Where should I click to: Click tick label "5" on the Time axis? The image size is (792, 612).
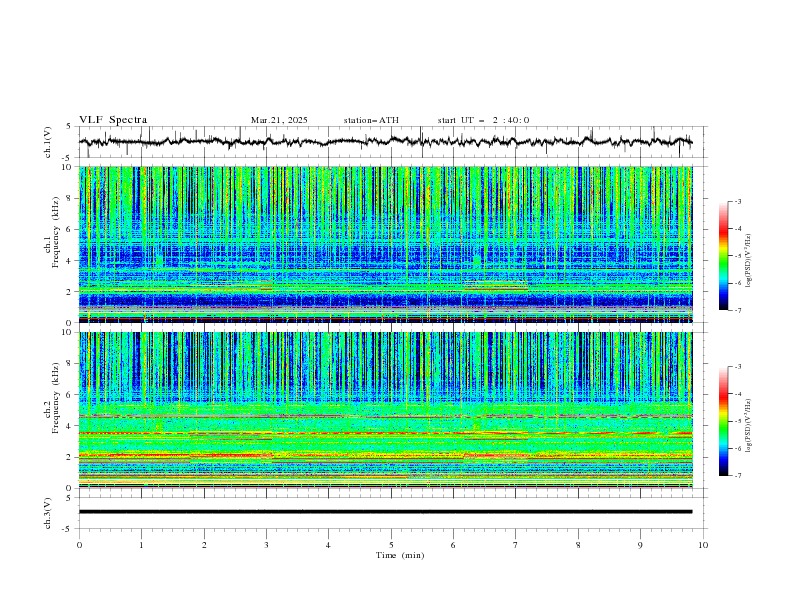[391, 545]
